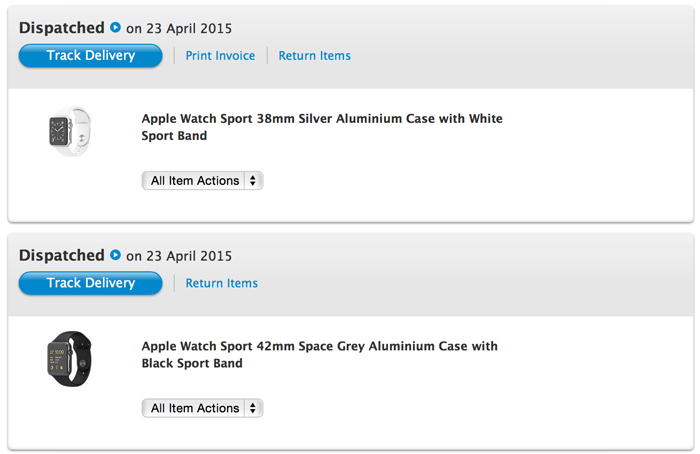Viewport: 700px width, 454px height.
Task: Expand All Item Actions for white Sport Band watch
Action: pos(202,180)
